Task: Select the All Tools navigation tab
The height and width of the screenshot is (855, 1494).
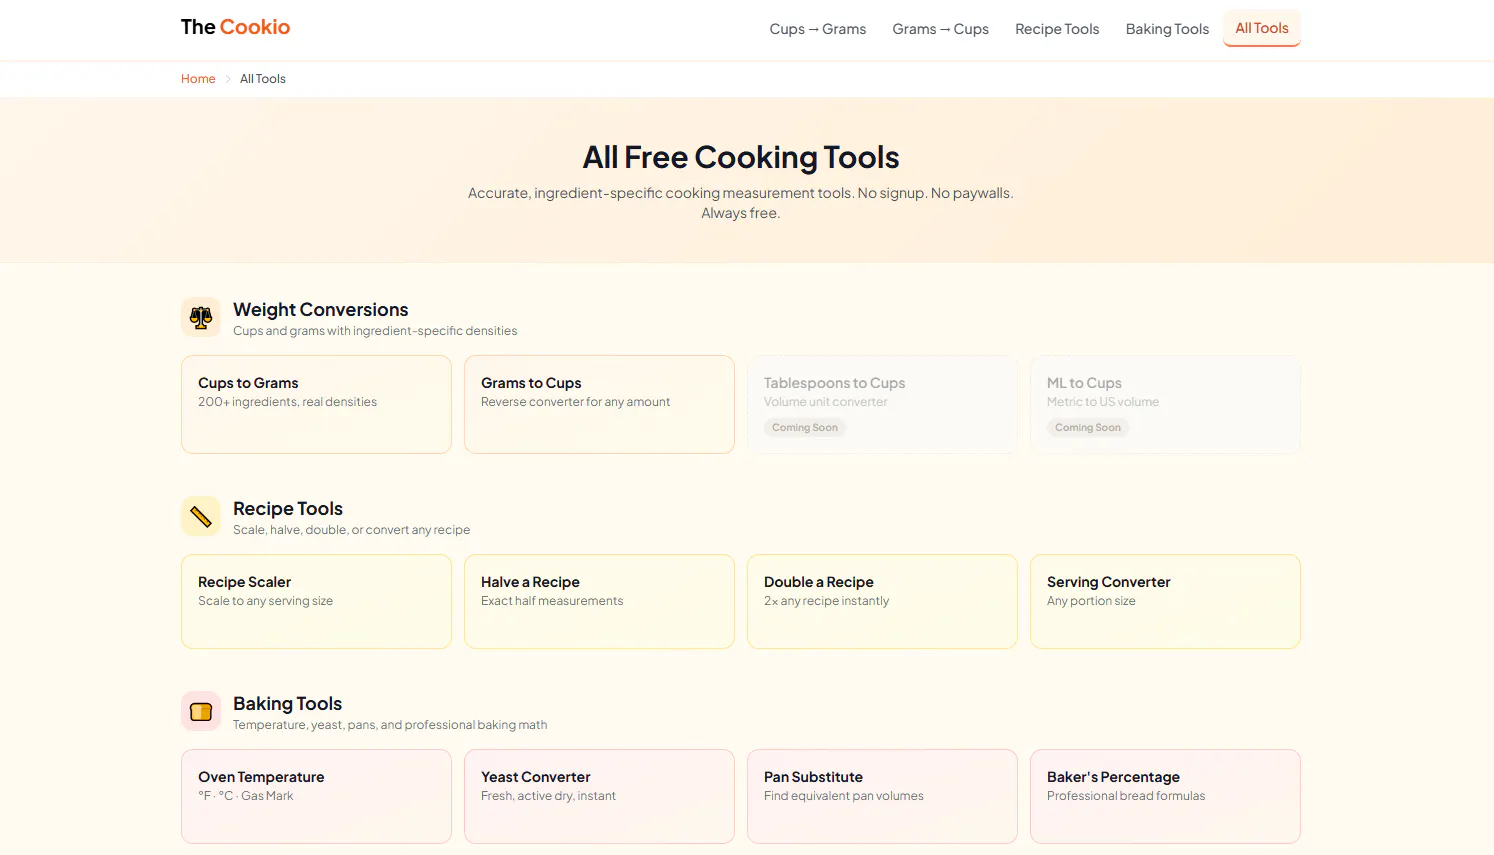Action: tap(1262, 28)
